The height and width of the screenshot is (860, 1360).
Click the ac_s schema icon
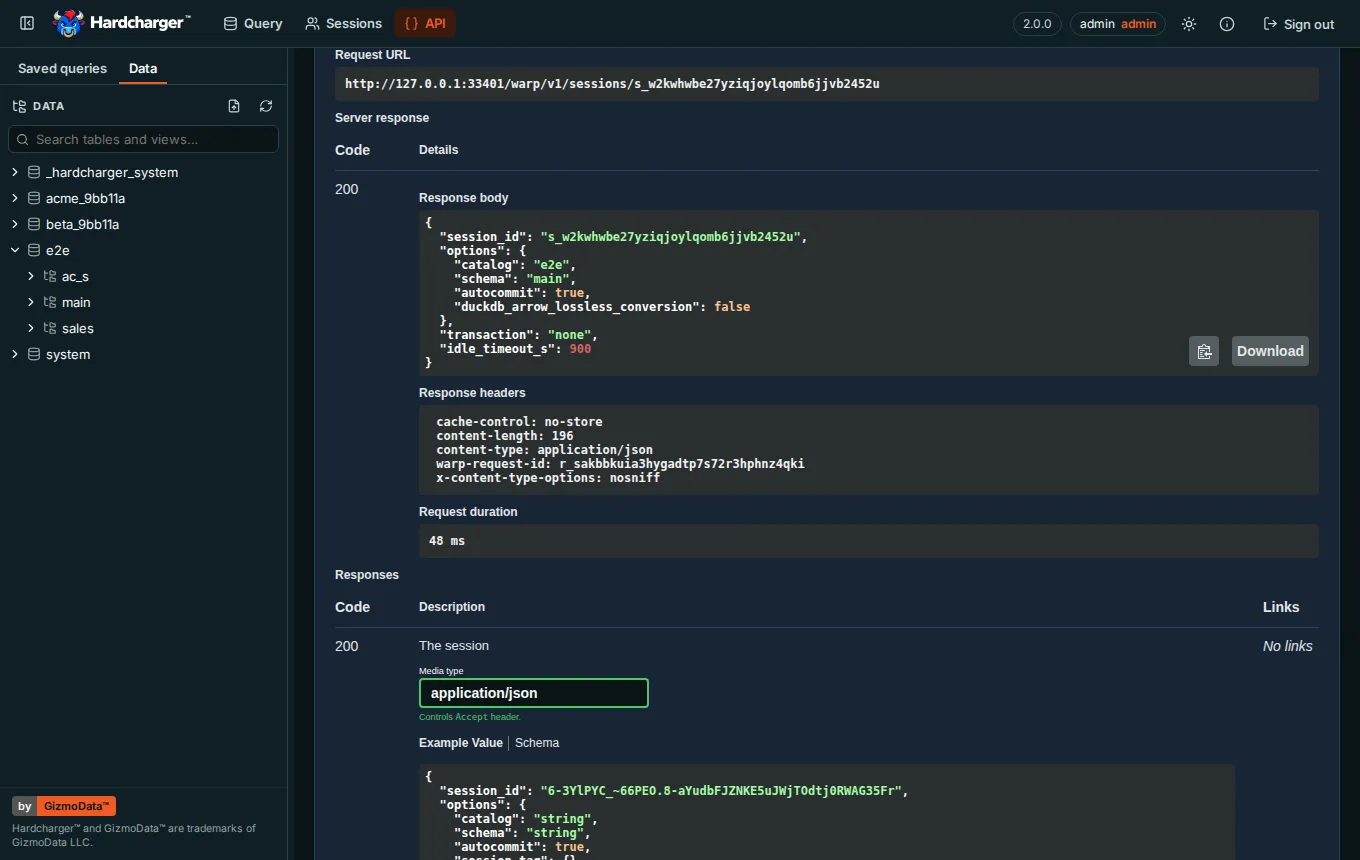(x=50, y=276)
